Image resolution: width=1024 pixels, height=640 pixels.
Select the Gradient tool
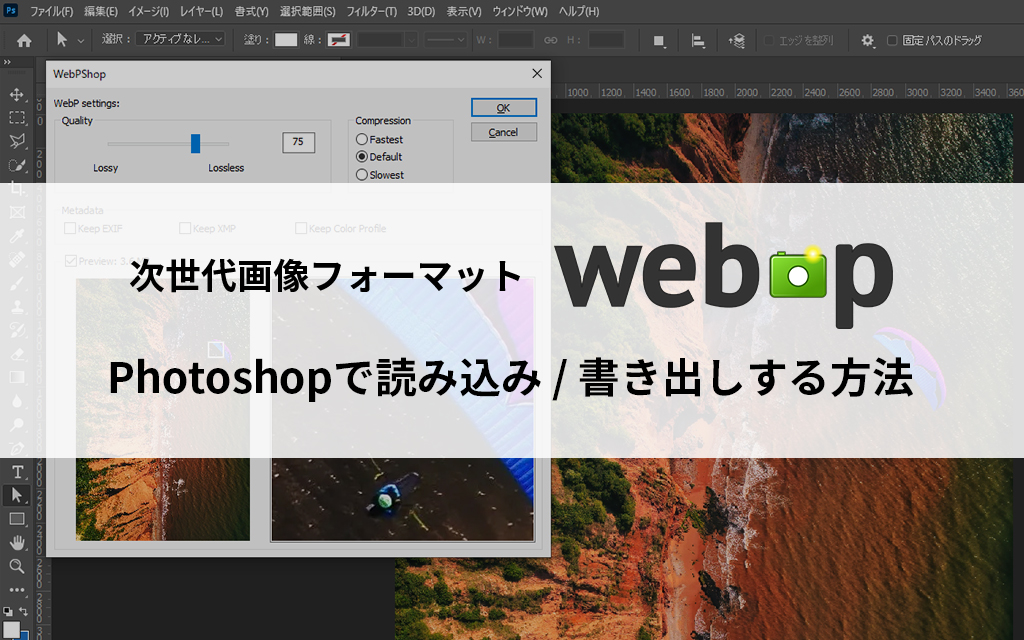17,377
